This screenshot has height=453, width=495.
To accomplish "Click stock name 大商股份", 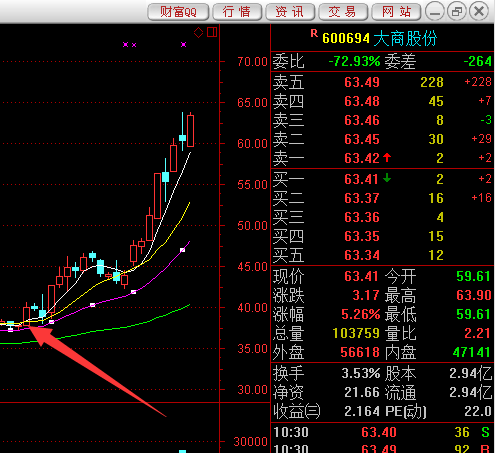I will (x=405, y=39).
